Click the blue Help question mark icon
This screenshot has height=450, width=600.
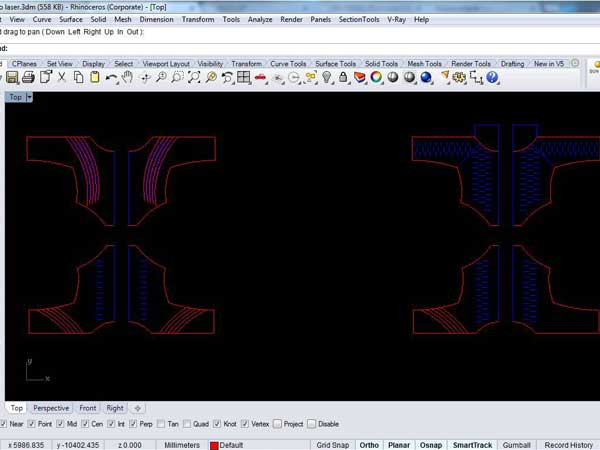point(492,77)
